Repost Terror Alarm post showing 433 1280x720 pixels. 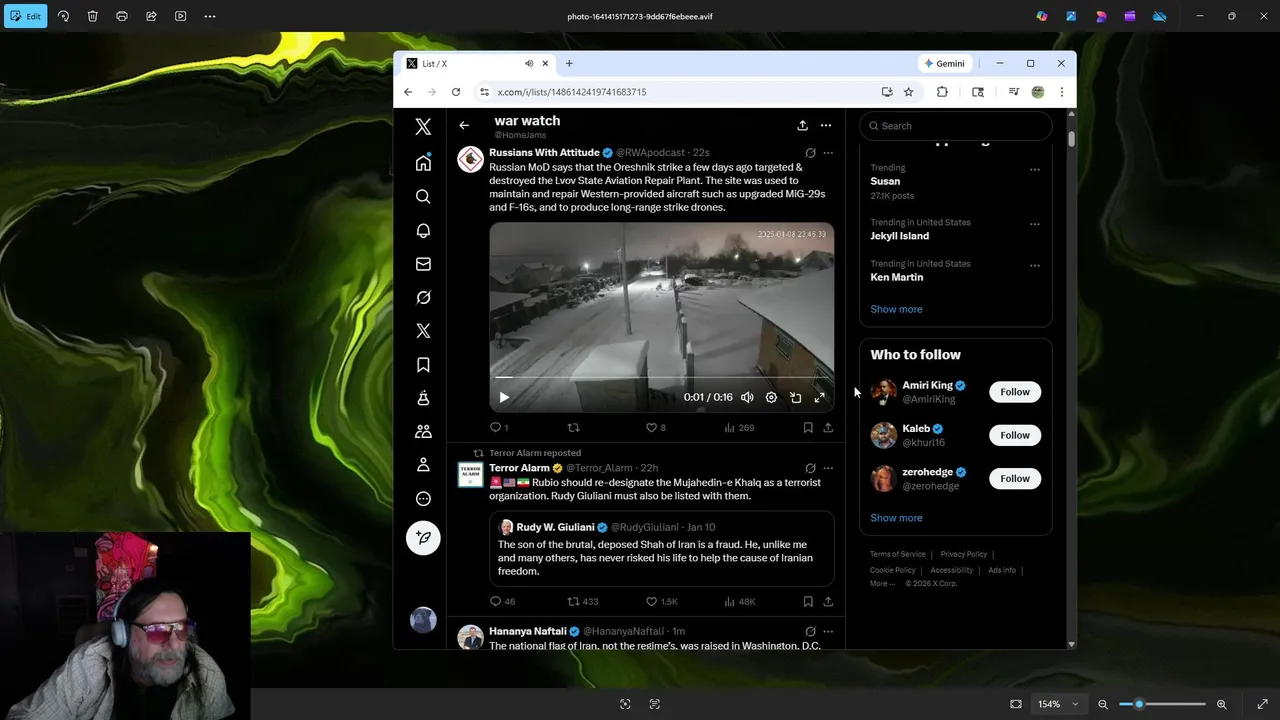pyautogui.click(x=583, y=602)
